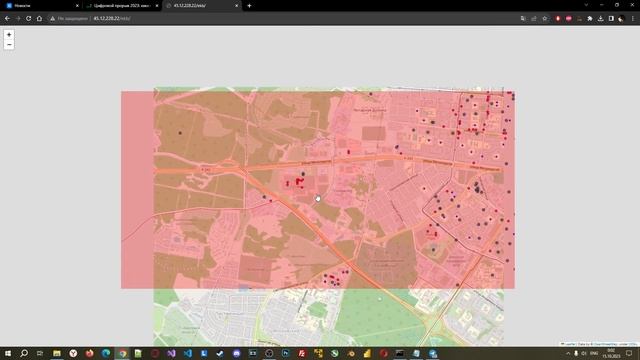
Task: Open Windows notification center
Action: [x=629, y=353]
